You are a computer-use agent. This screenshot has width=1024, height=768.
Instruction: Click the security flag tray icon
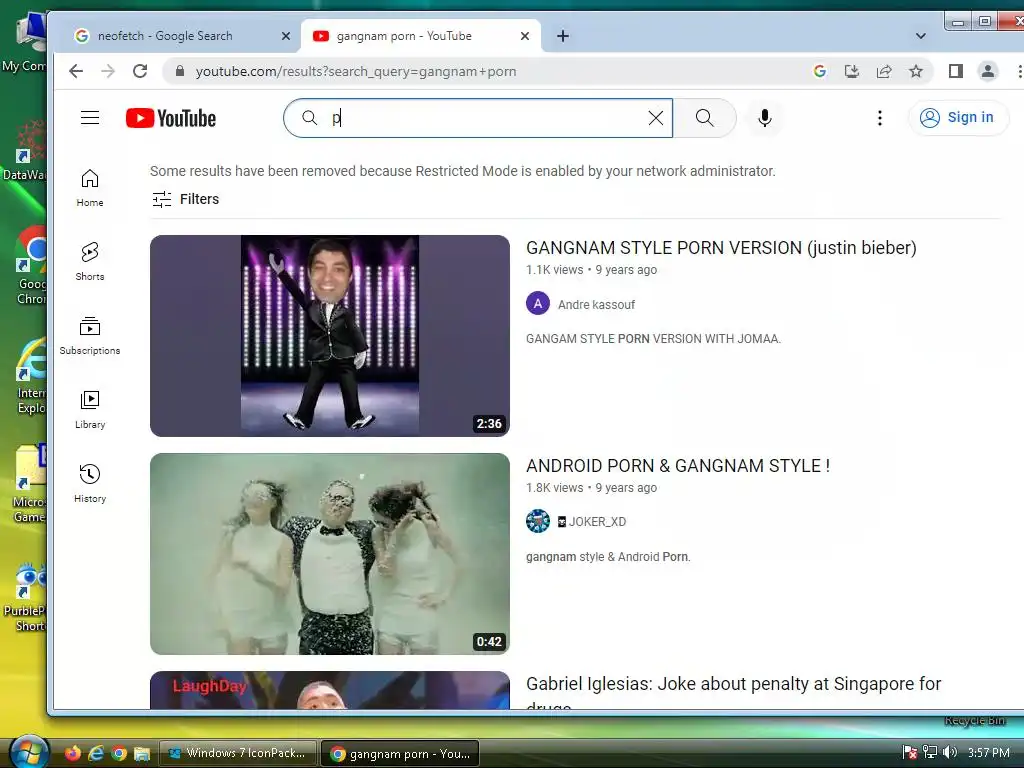click(x=909, y=752)
